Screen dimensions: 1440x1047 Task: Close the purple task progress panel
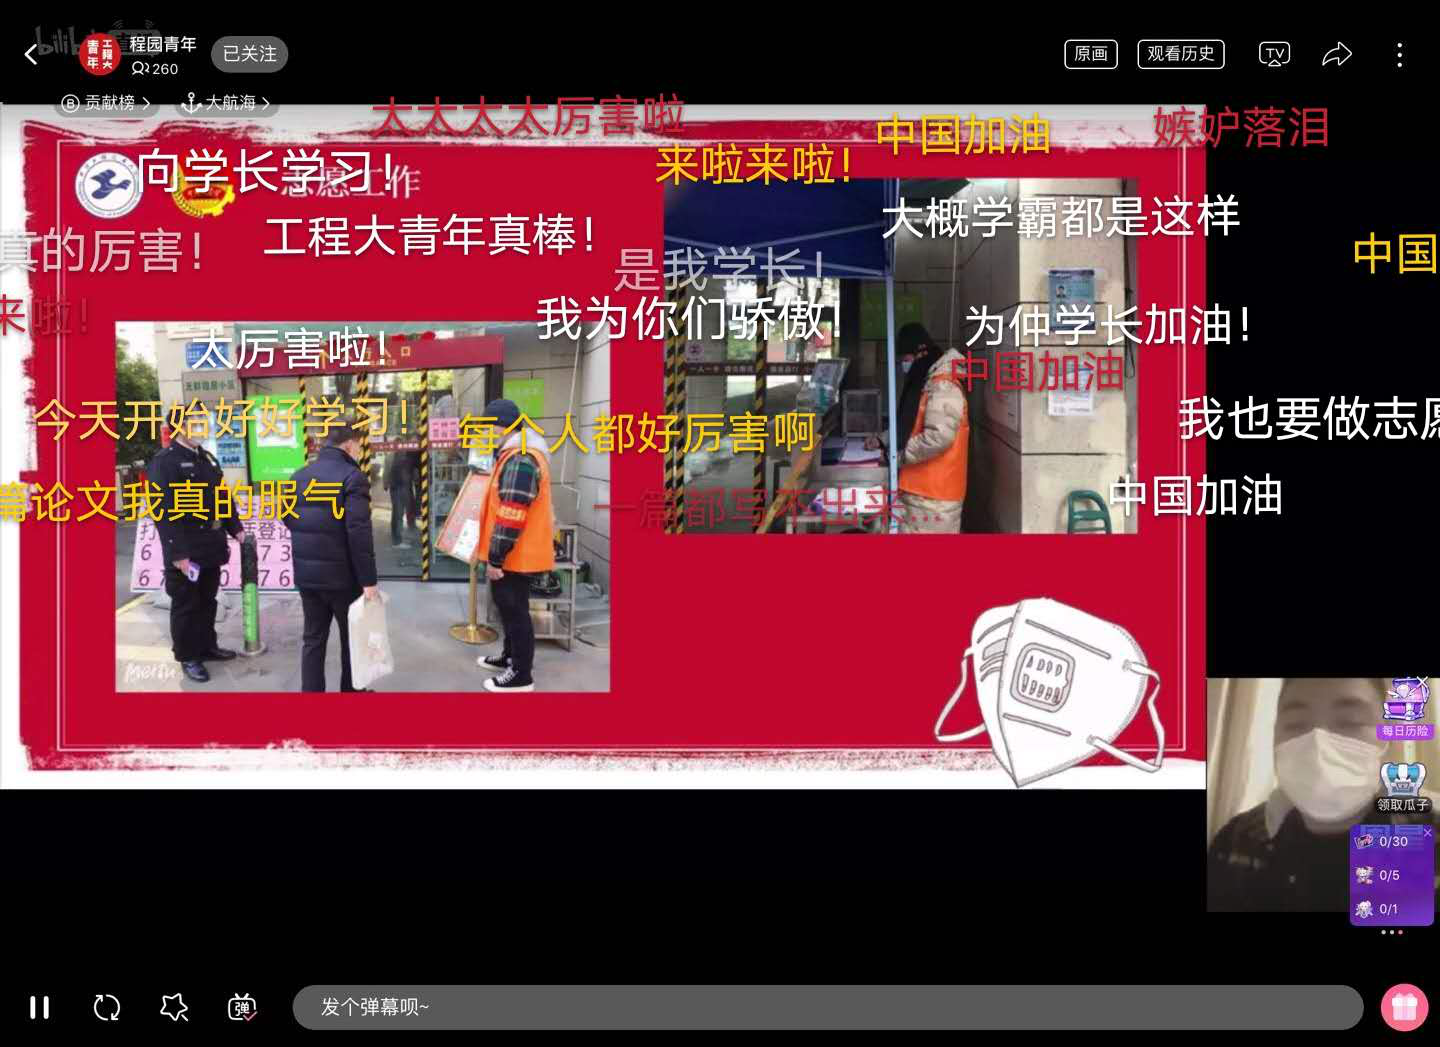point(1427,833)
